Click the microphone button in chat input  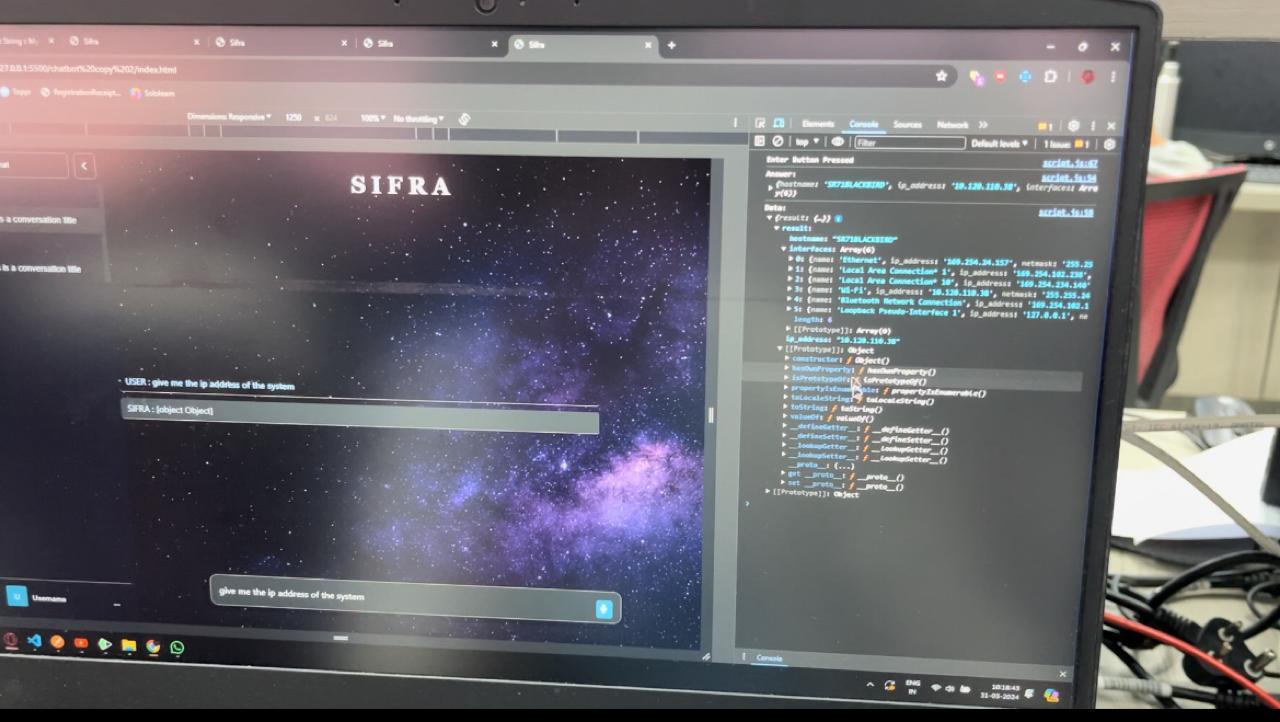[x=604, y=608]
